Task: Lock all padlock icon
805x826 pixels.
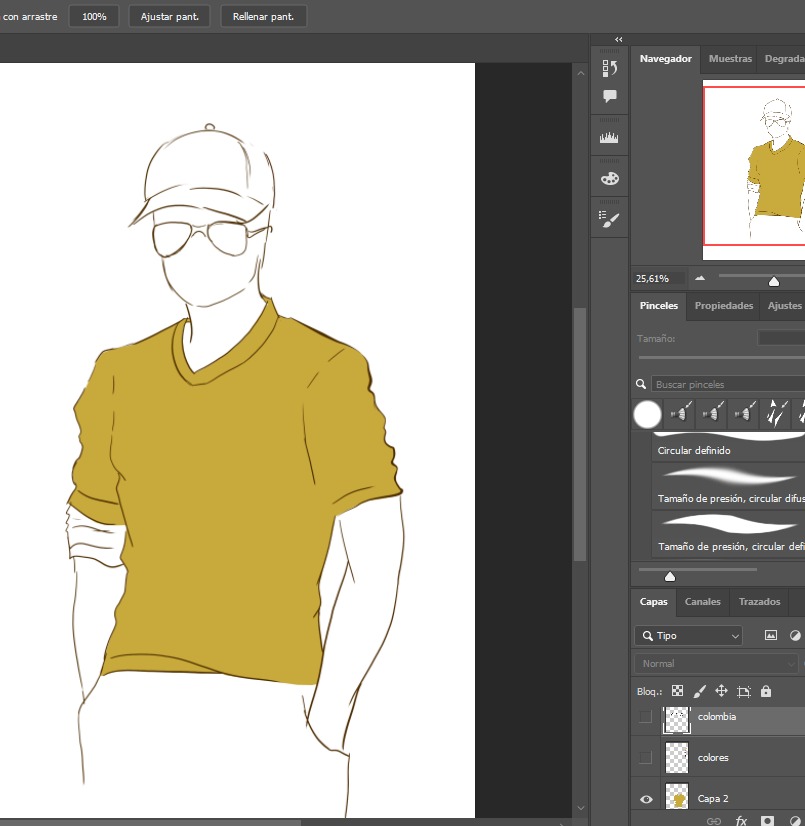Action: tap(766, 691)
